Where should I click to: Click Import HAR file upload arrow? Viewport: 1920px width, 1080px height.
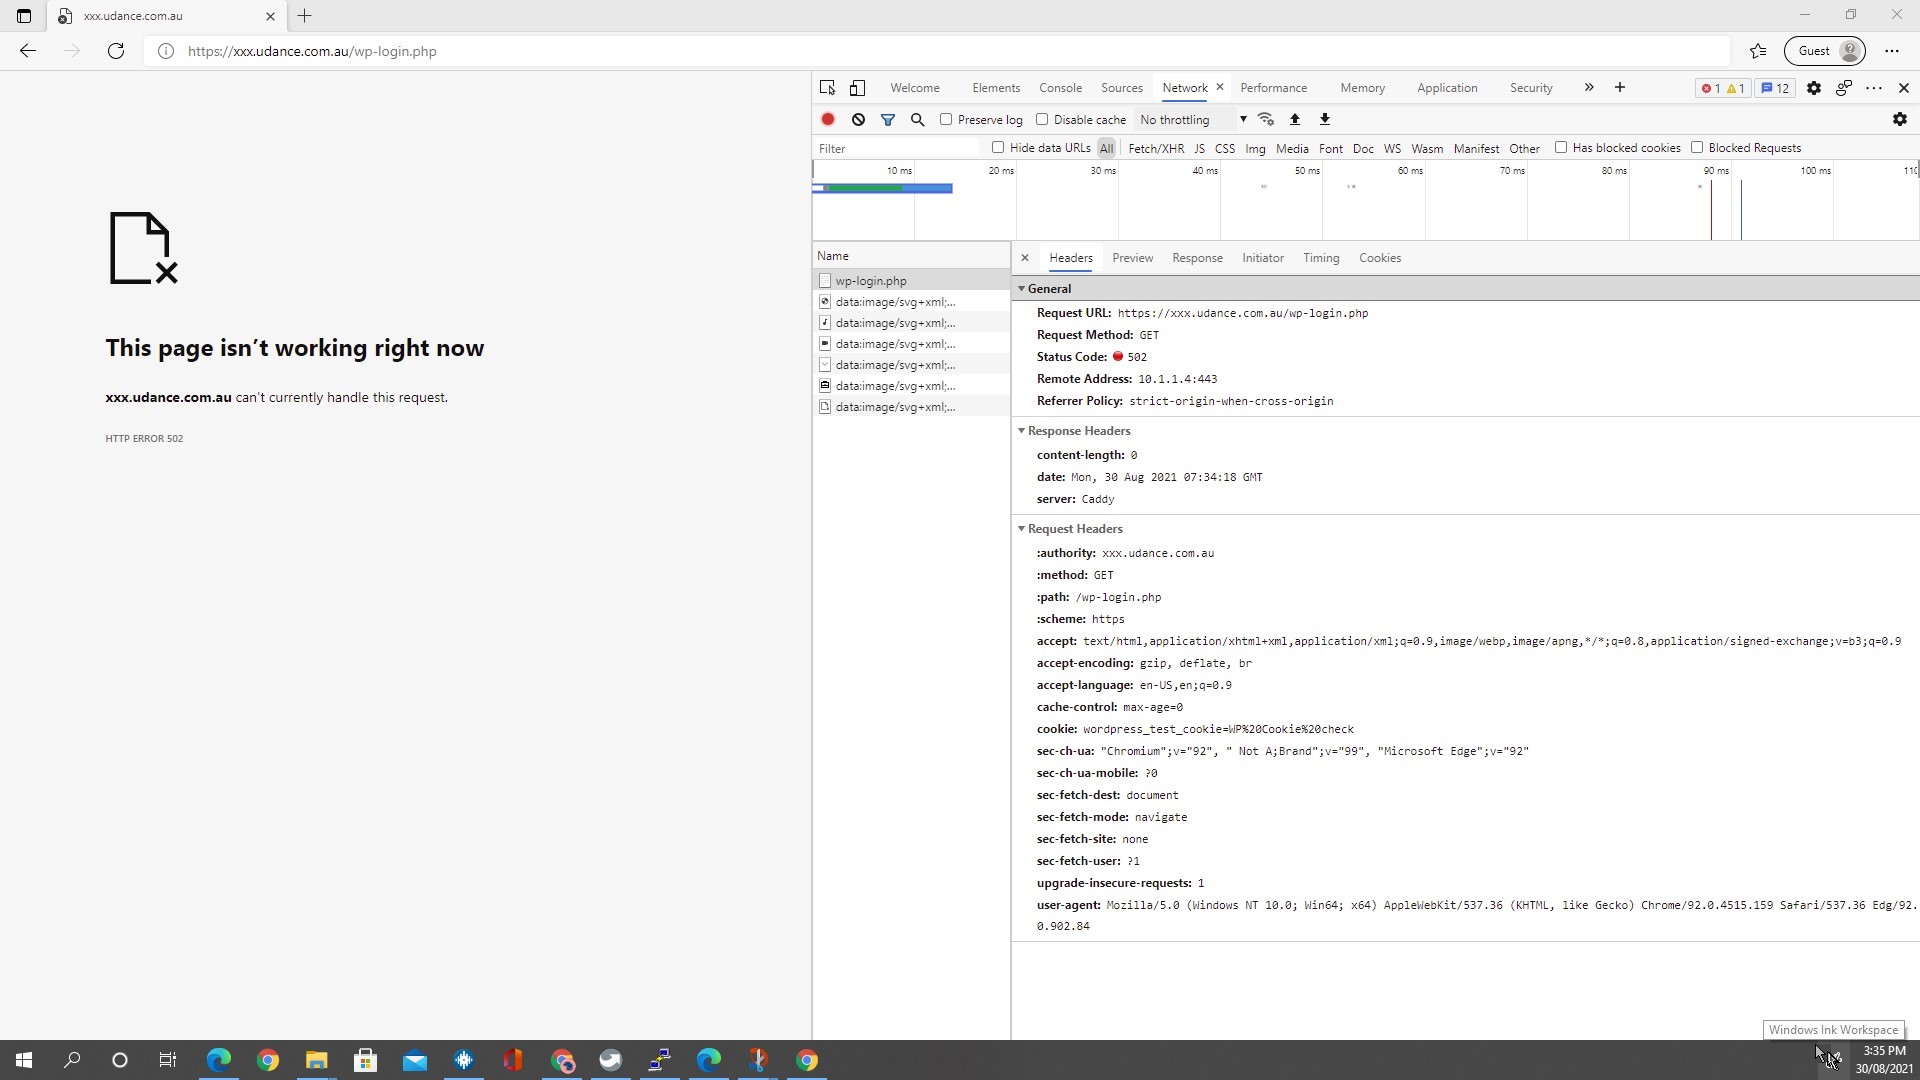pyautogui.click(x=1294, y=119)
